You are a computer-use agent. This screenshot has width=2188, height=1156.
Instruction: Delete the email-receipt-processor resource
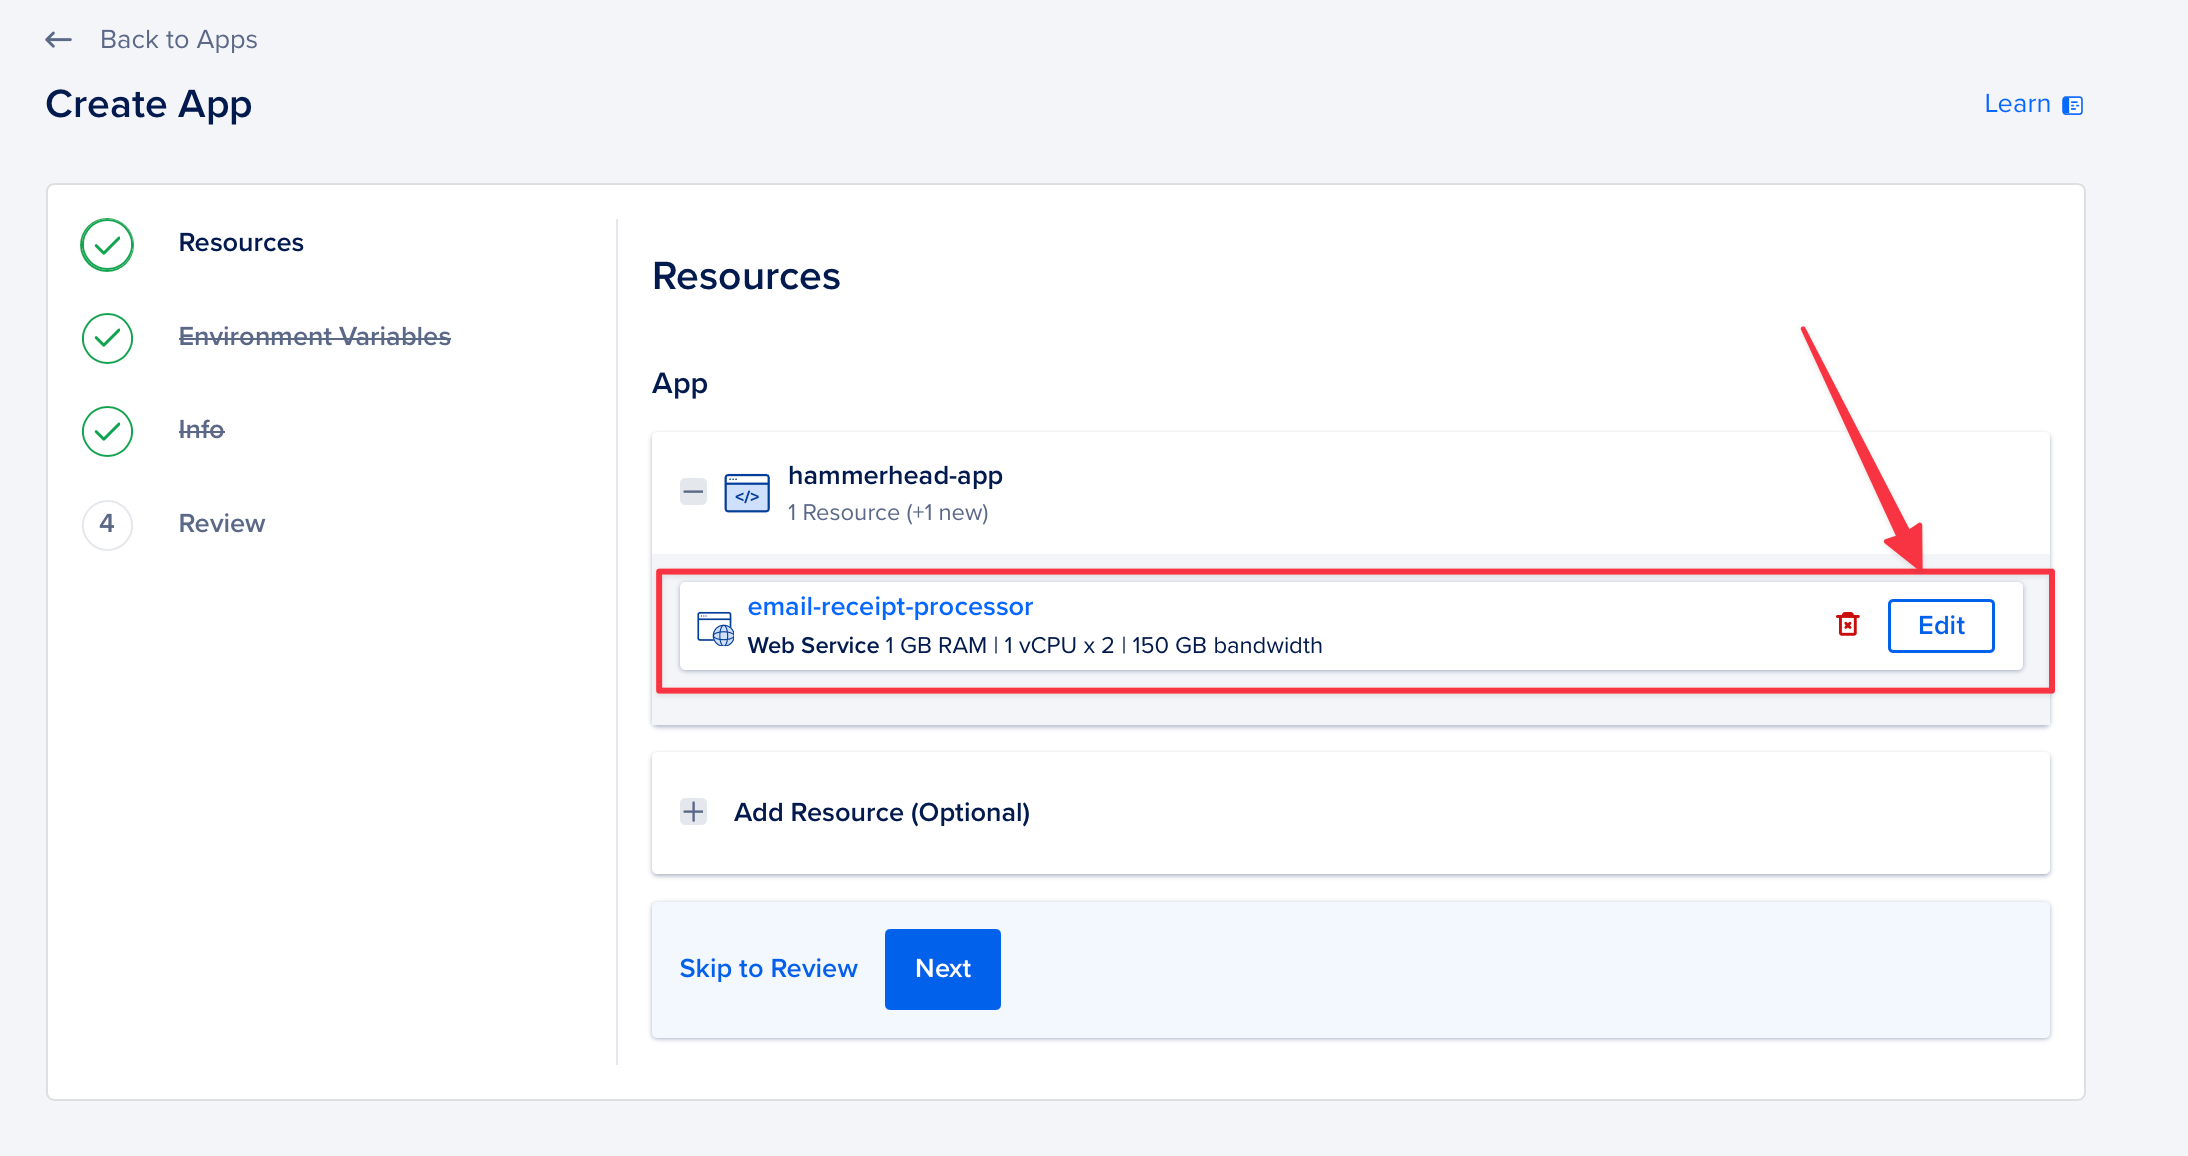(1848, 624)
